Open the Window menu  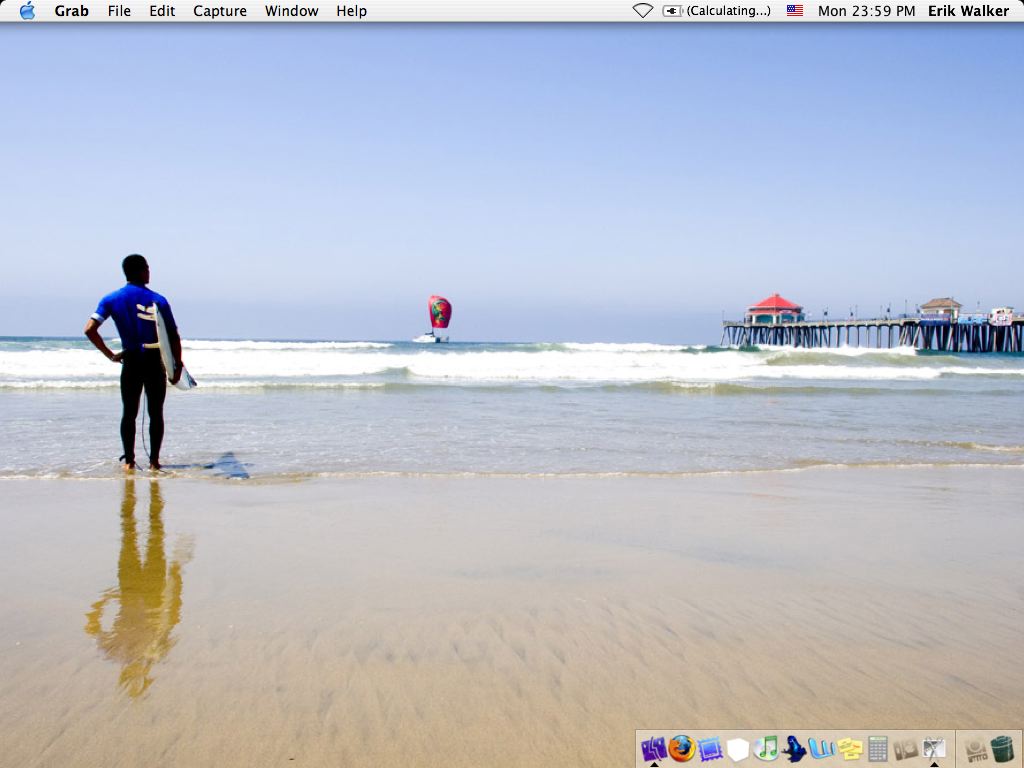[x=291, y=10]
